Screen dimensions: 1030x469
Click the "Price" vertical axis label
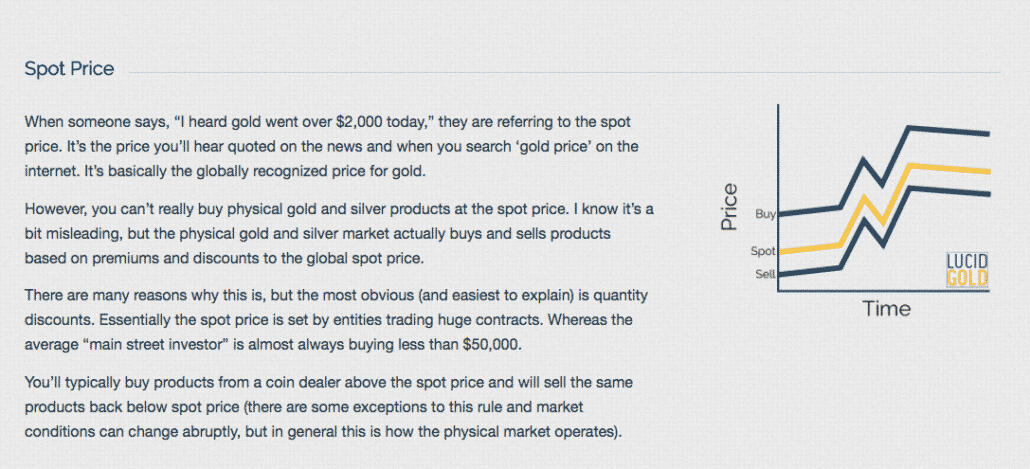click(x=730, y=207)
